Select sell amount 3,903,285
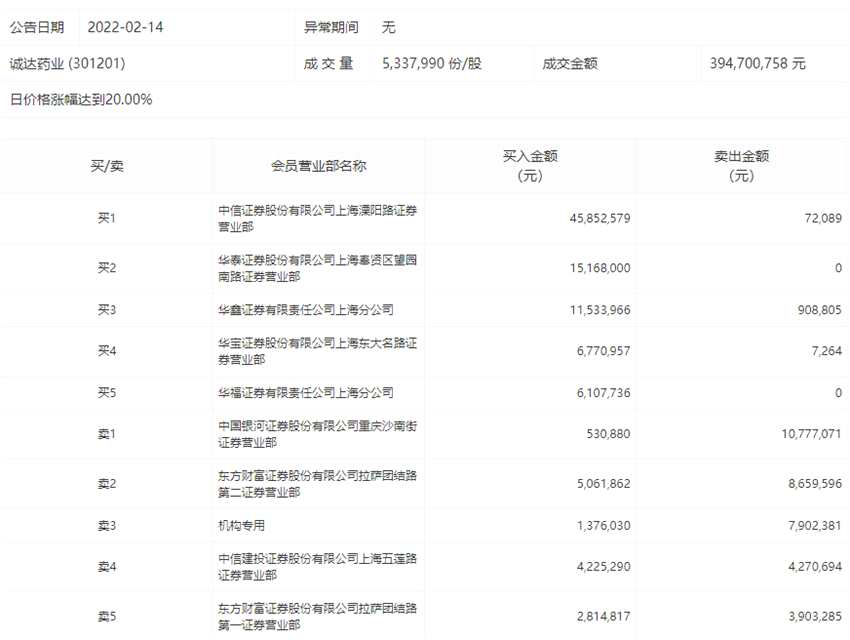This screenshot has height=640, width=850. (815, 617)
